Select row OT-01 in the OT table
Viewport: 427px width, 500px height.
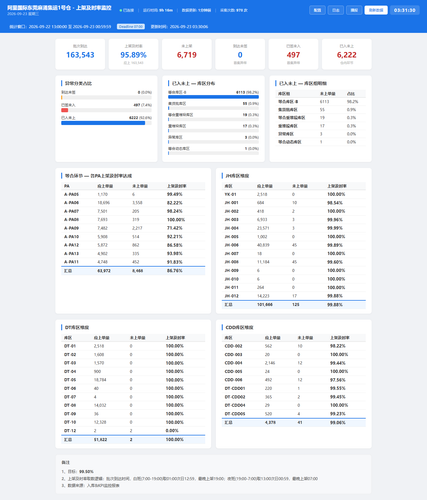(x=133, y=346)
